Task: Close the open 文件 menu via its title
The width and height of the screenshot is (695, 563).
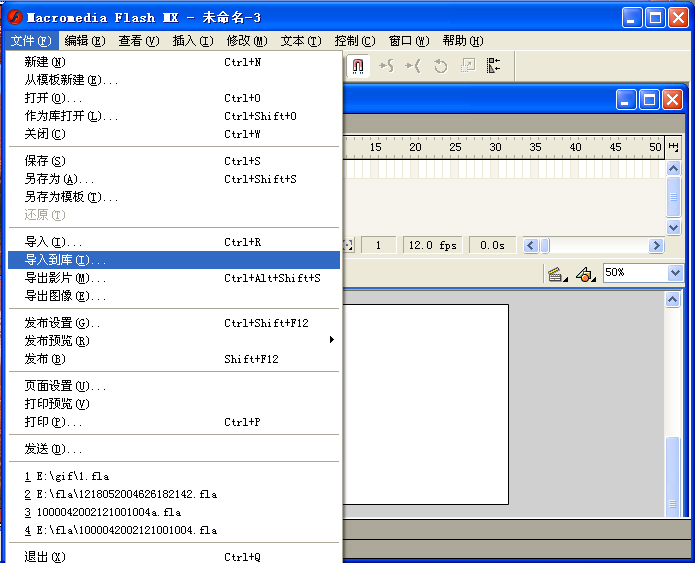Action: (31, 41)
